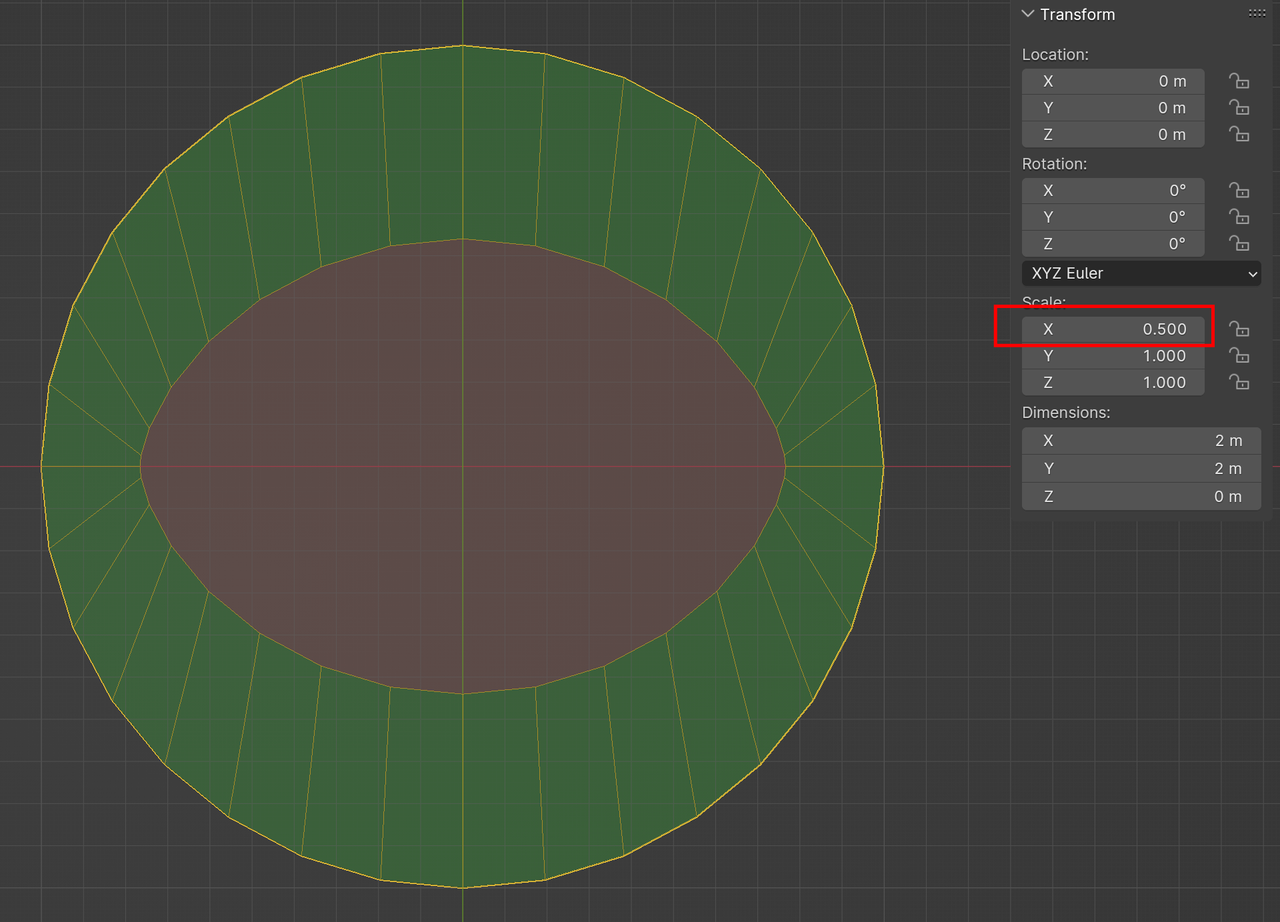Edit Dimensions X value 2 m
The height and width of the screenshot is (922, 1280).
tap(1141, 441)
